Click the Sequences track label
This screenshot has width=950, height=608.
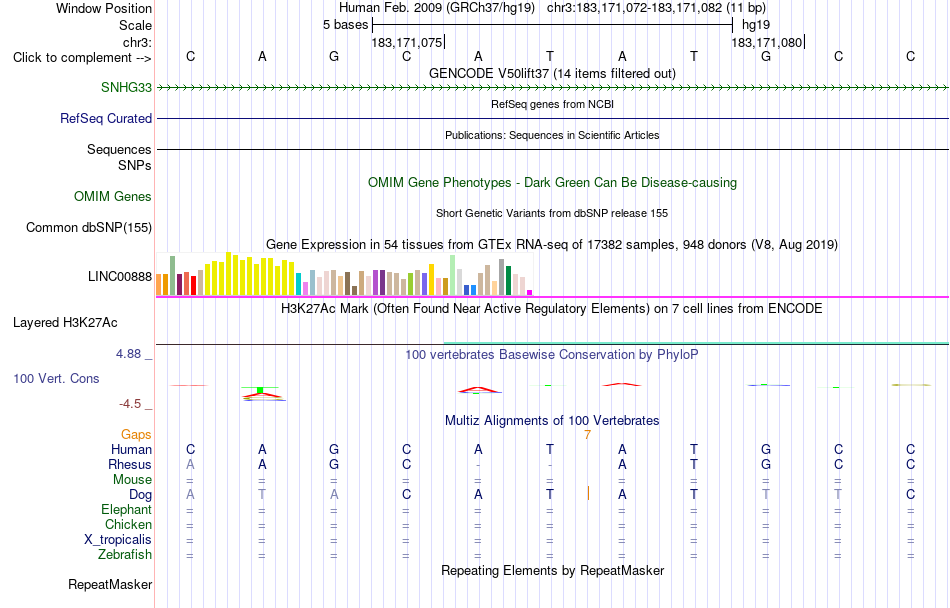[x=119, y=149]
